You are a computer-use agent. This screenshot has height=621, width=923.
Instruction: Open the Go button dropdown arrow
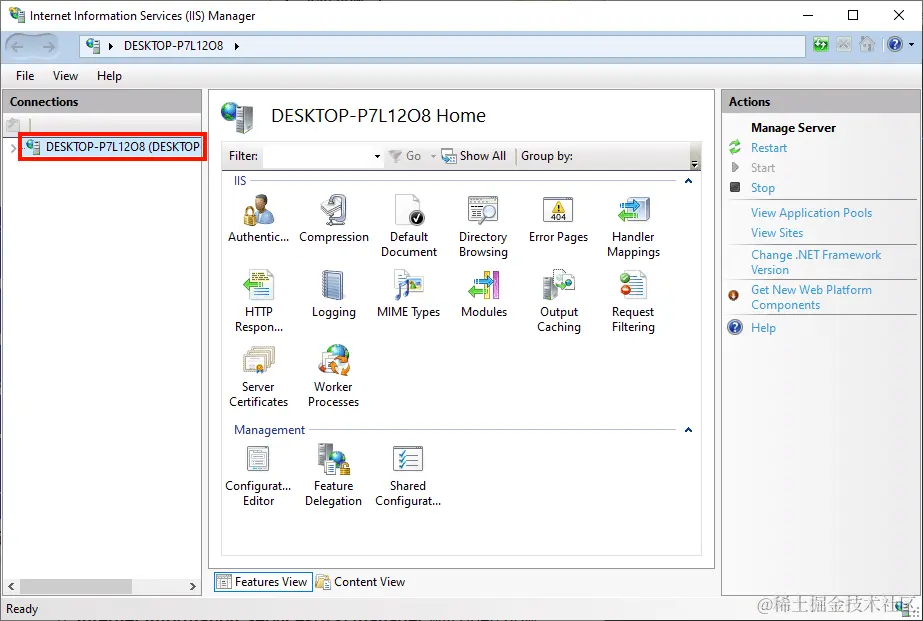433,157
